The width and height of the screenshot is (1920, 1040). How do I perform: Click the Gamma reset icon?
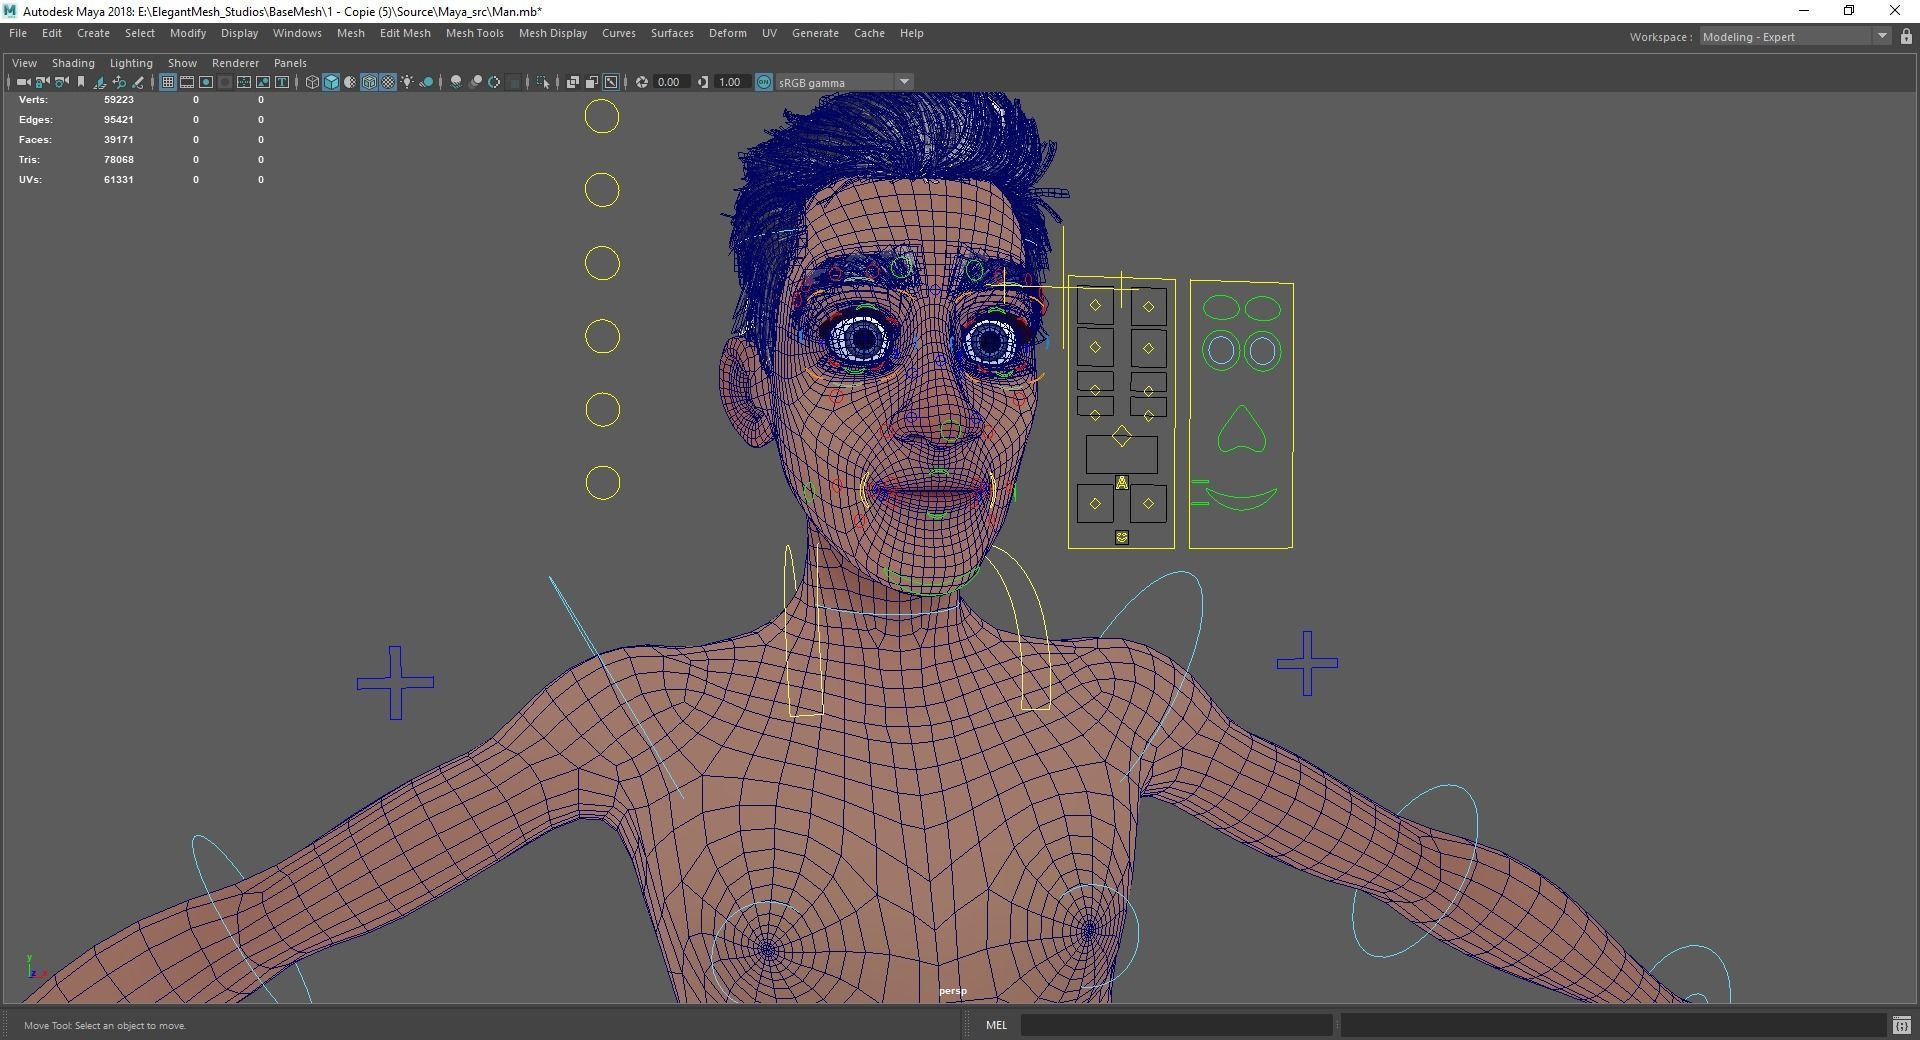(x=703, y=82)
